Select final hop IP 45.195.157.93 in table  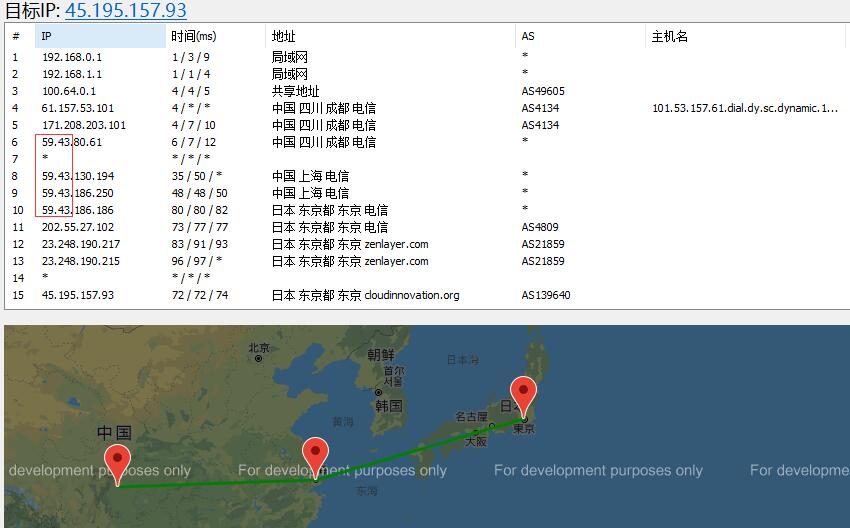click(x=78, y=295)
